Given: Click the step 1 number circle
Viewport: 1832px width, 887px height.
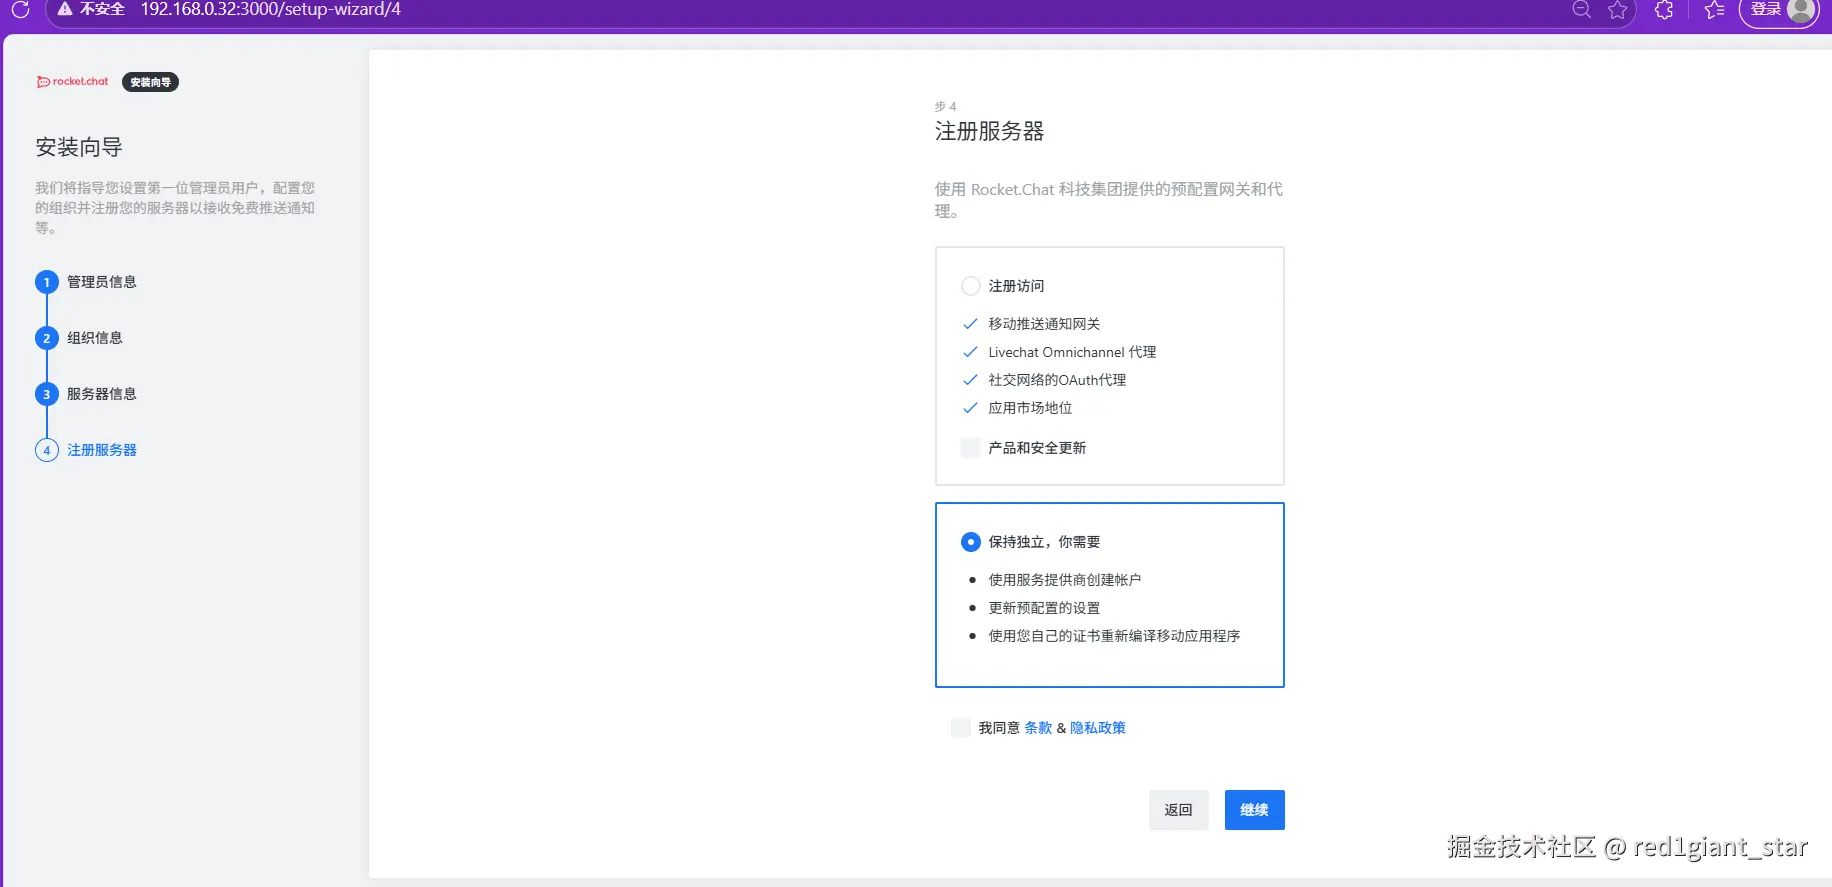Looking at the screenshot, I should coord(47,282).
